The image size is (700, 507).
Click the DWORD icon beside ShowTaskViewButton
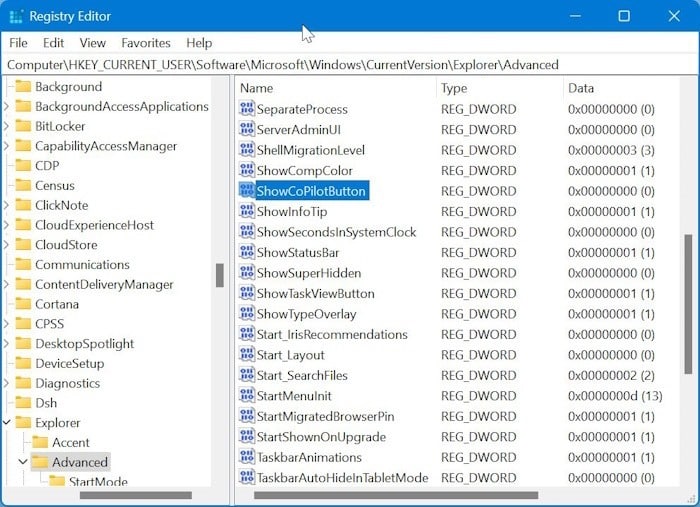click(x=247, y=294)
